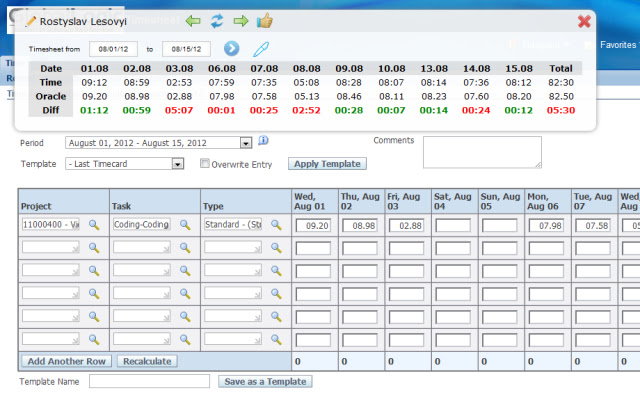Click the info icon beside Period dropdown
640x400 pixels.
263,142
